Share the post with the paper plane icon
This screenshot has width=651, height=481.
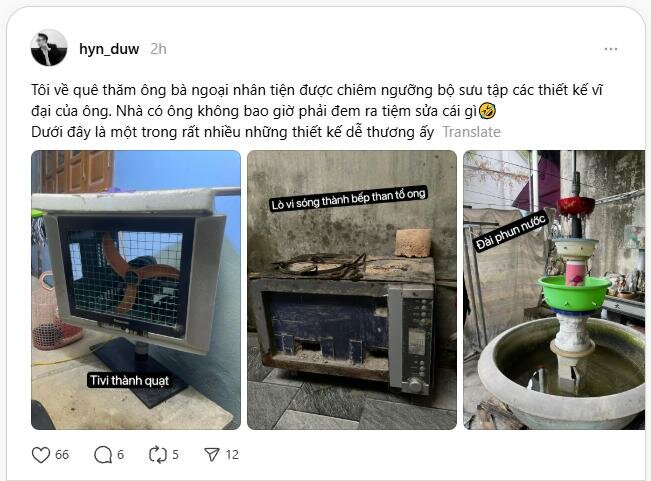click(x=212, y=455)
